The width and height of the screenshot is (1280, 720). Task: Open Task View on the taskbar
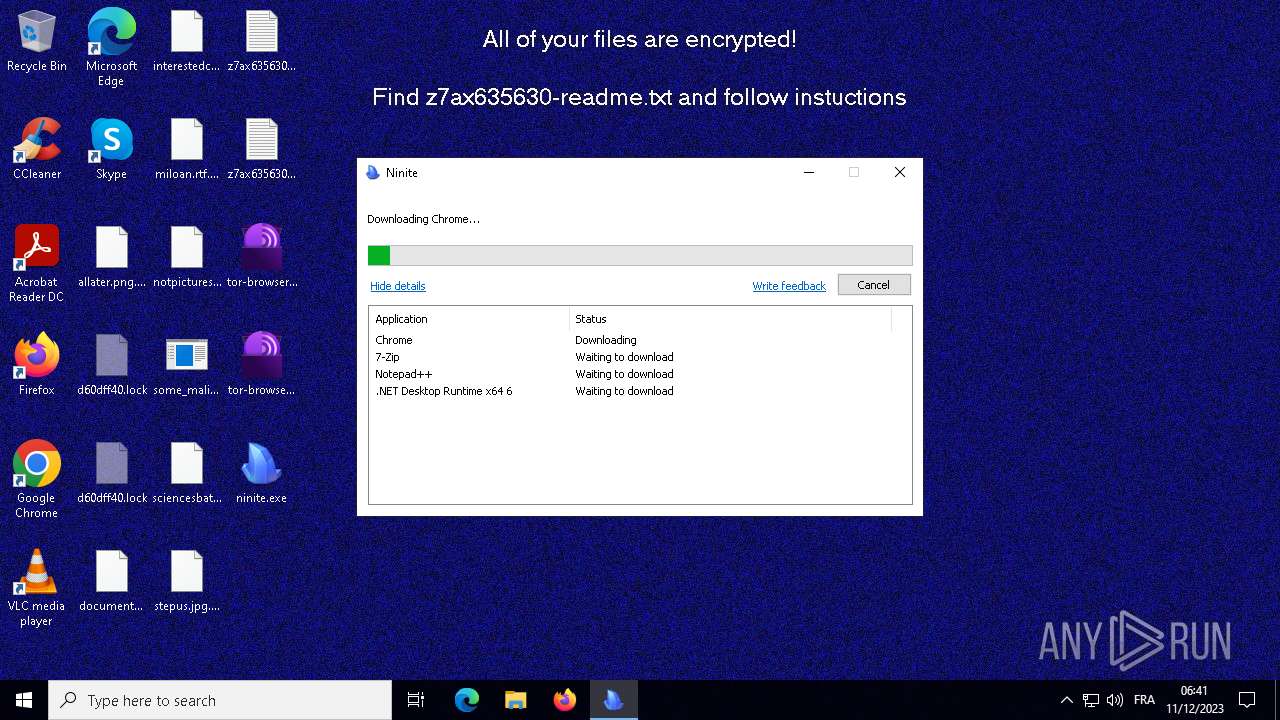416,700
